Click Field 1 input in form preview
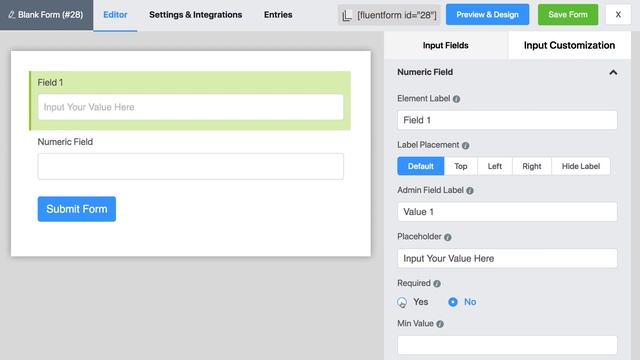 click(x=191, y=107)
